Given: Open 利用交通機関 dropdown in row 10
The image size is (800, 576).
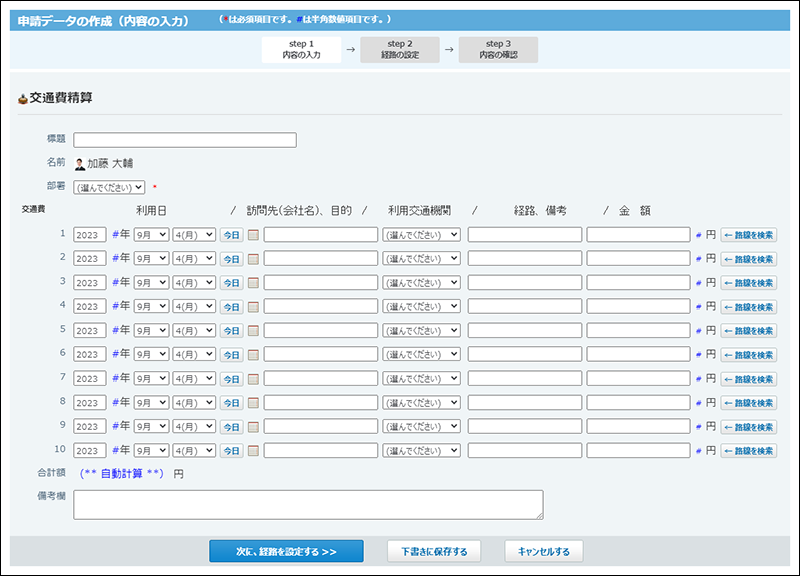Looking at the screenshot, I should tap(421, 450).
